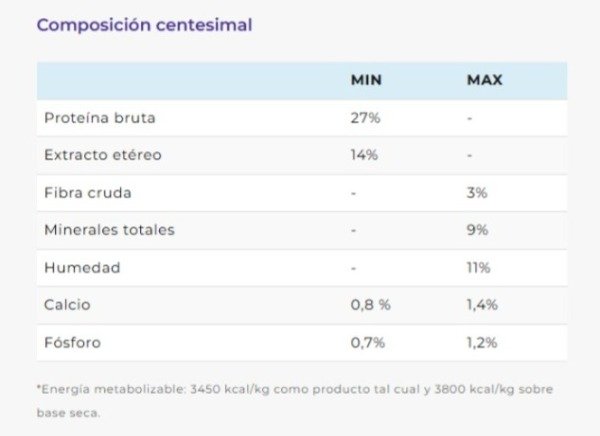Select the "Humedad" row label
Screen dimensions: 600x436
click(82, 267)
